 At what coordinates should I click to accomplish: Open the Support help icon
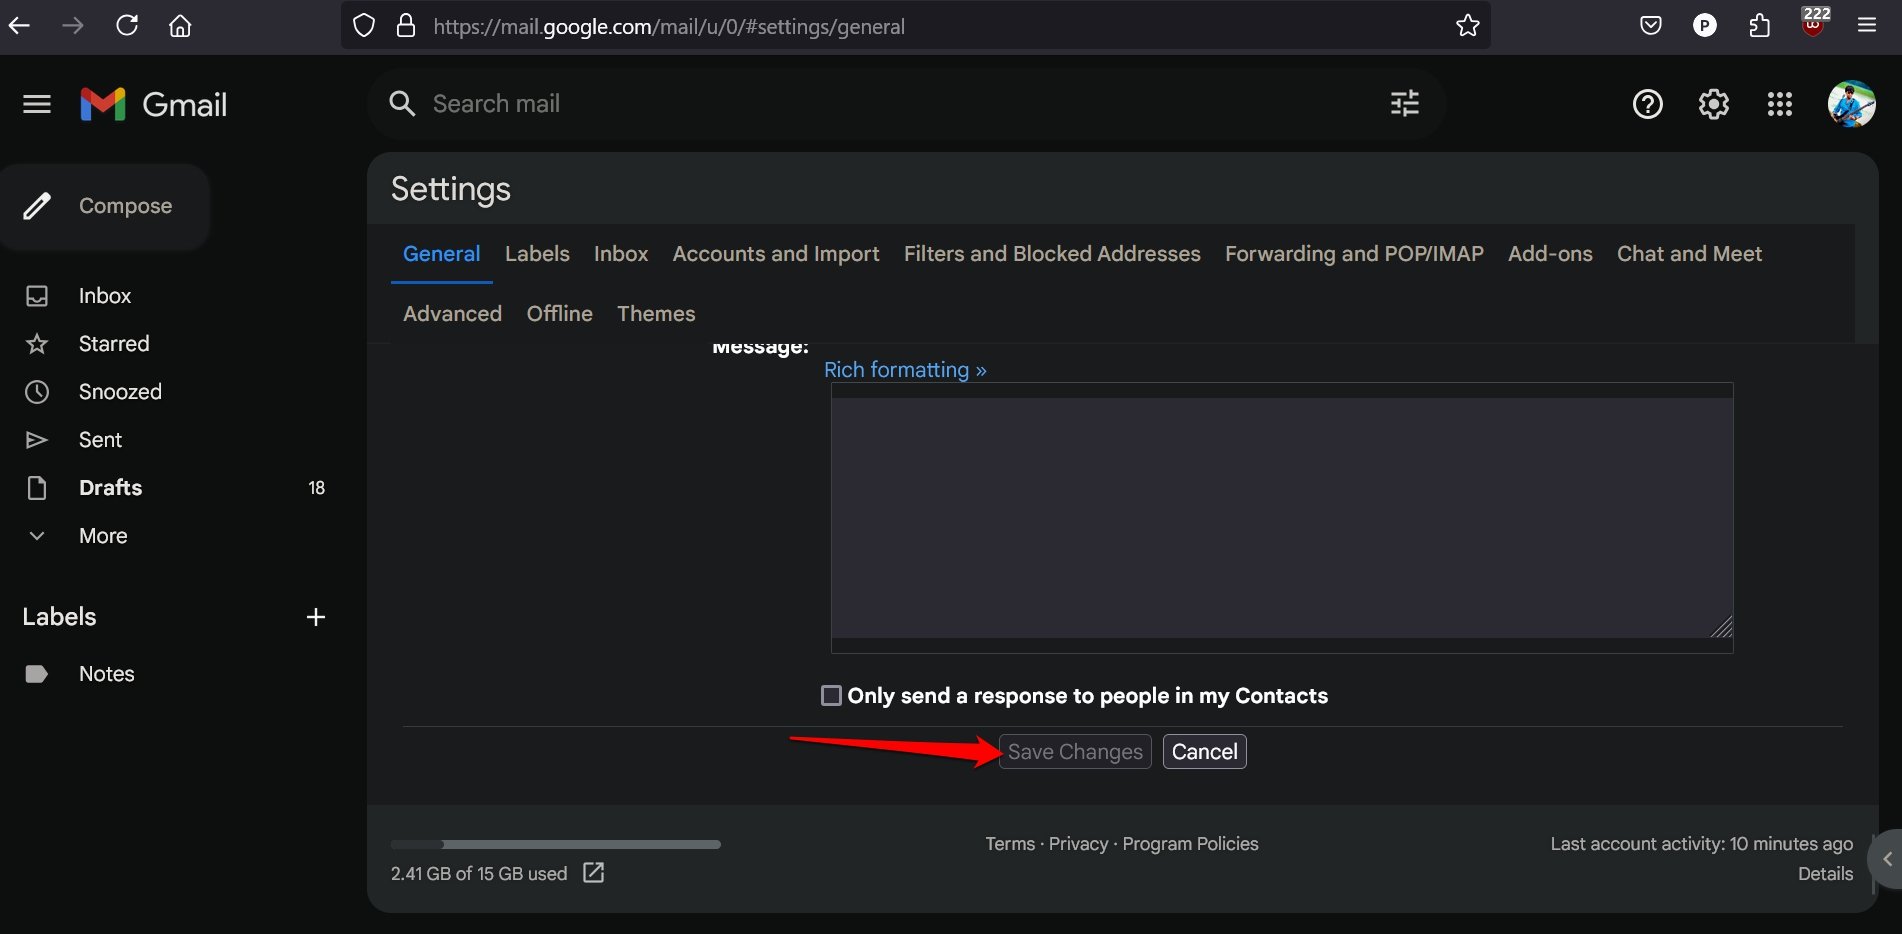[x=1648, y=104]
